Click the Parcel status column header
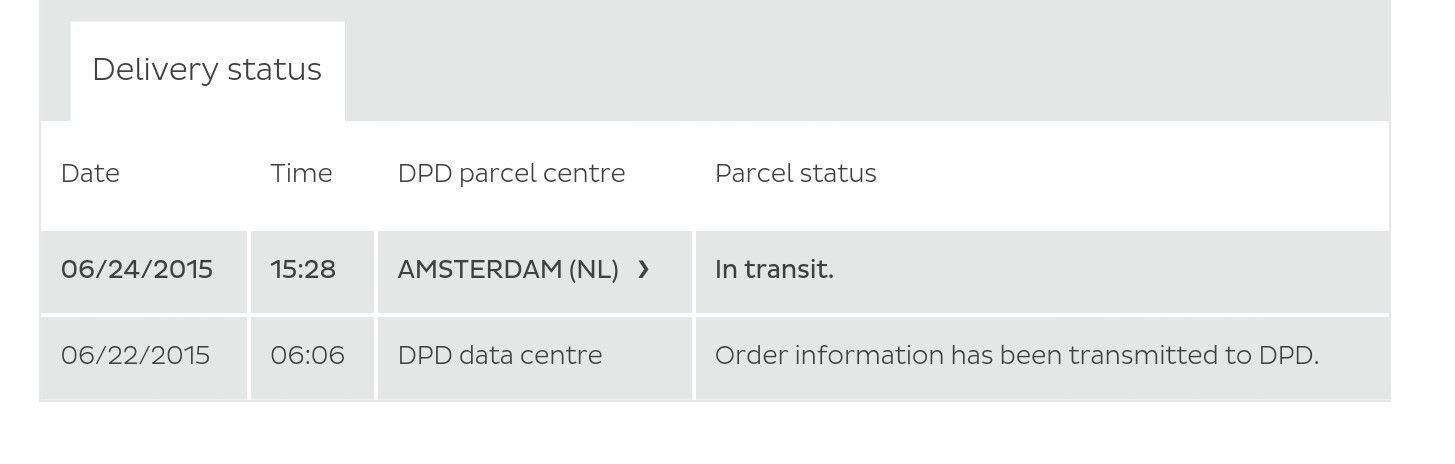This screenshot has height=464, width=1455. 795,174
